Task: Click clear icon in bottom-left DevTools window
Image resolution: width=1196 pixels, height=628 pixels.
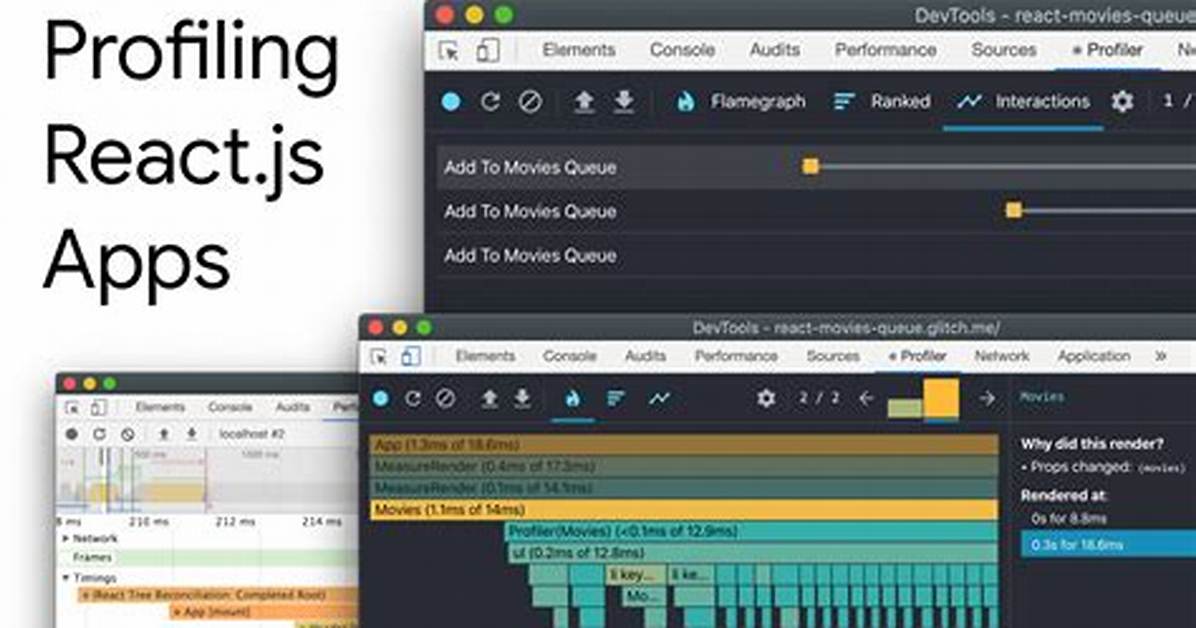Action: 127,434
